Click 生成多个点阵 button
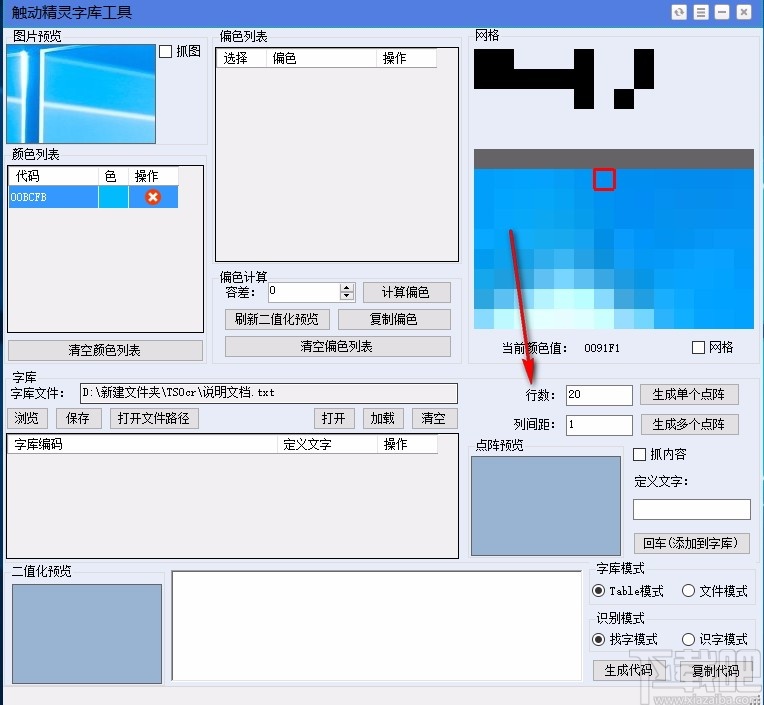This screenshot has width=764, height=705. tap(689, 424)
